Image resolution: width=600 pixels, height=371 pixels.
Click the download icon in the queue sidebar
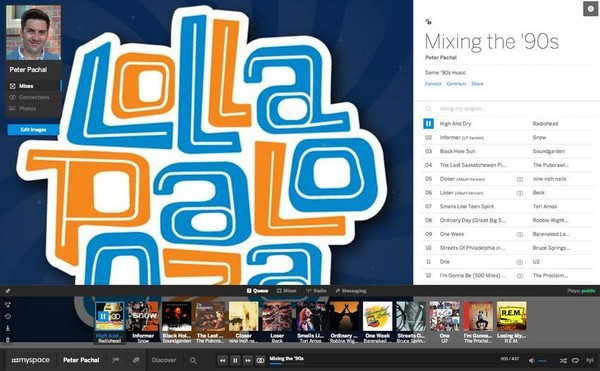point(8,328)
